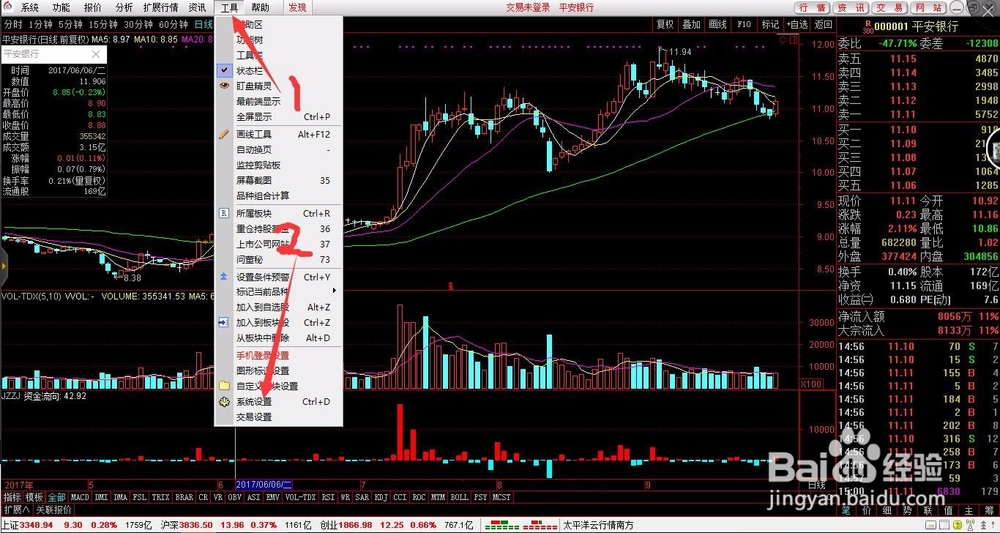Image resolution: width=1000 pixels, height=533 pixels.
Task: Click the 交易未登录 status text
Action: (528, 8)
